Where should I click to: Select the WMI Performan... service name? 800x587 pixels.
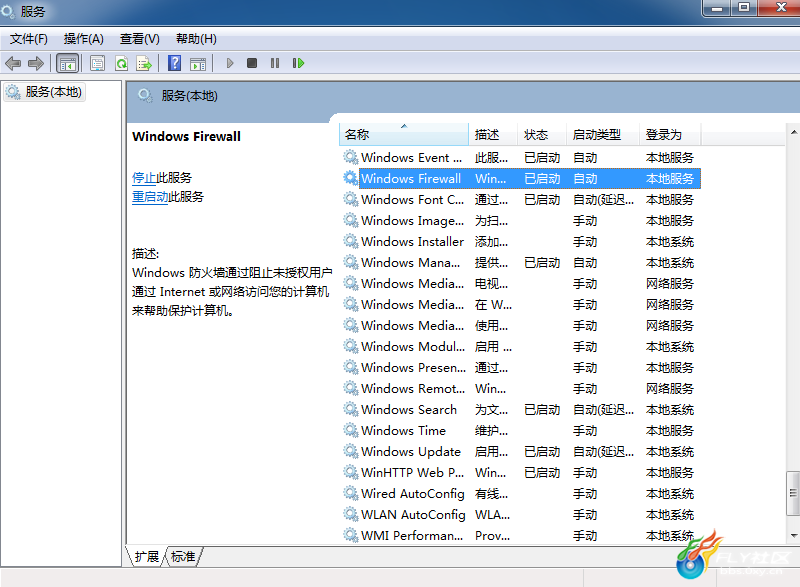coord(412,536)
